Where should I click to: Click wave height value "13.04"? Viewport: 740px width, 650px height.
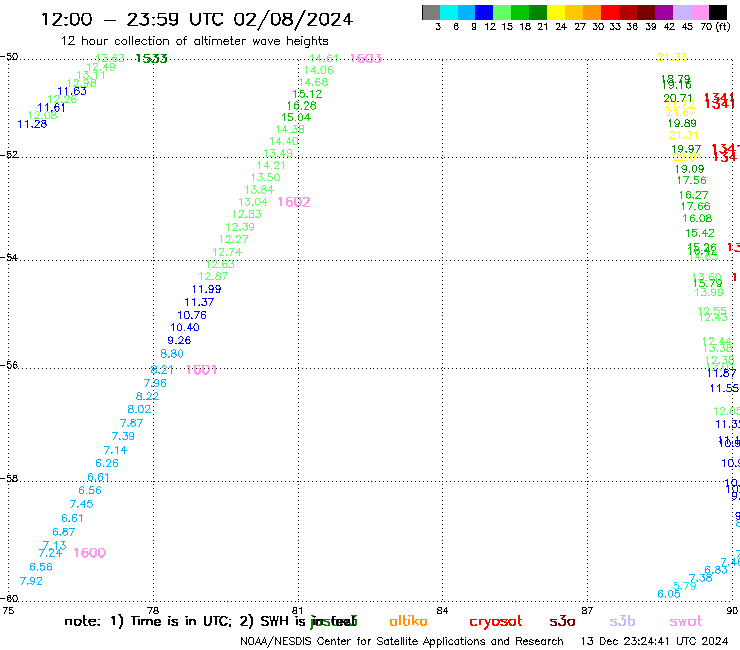tap(253, 202)
